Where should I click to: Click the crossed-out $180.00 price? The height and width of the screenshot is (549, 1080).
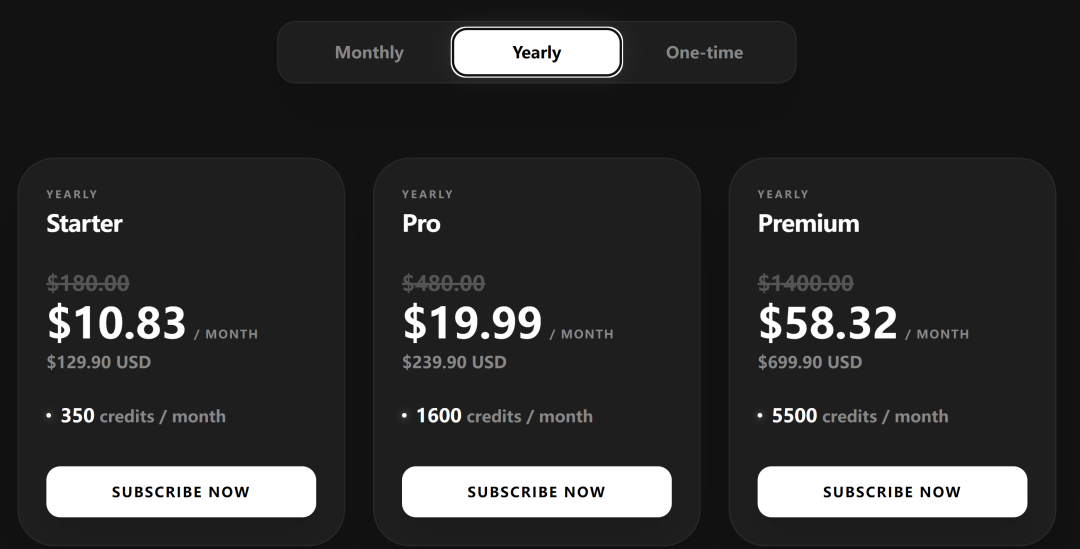(x=88, y=283)
